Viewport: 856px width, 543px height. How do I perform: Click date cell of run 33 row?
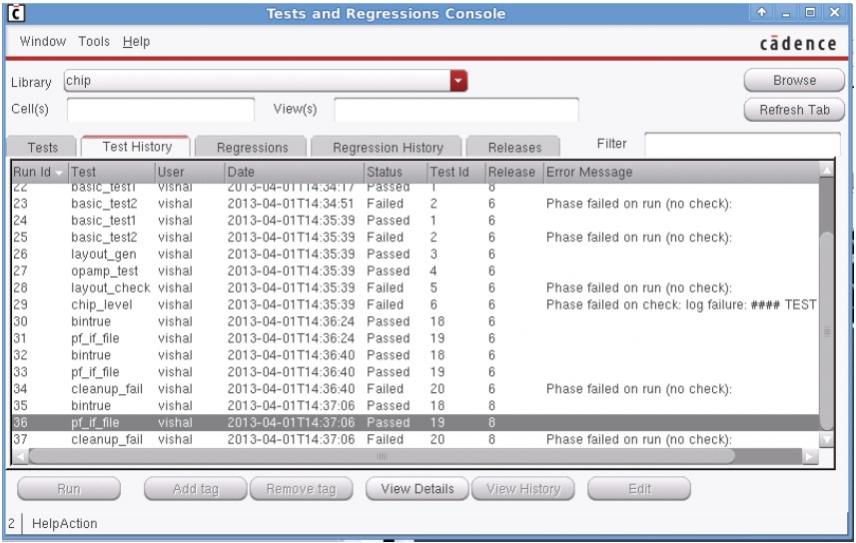pyautogui.click(x=291, y=372)
